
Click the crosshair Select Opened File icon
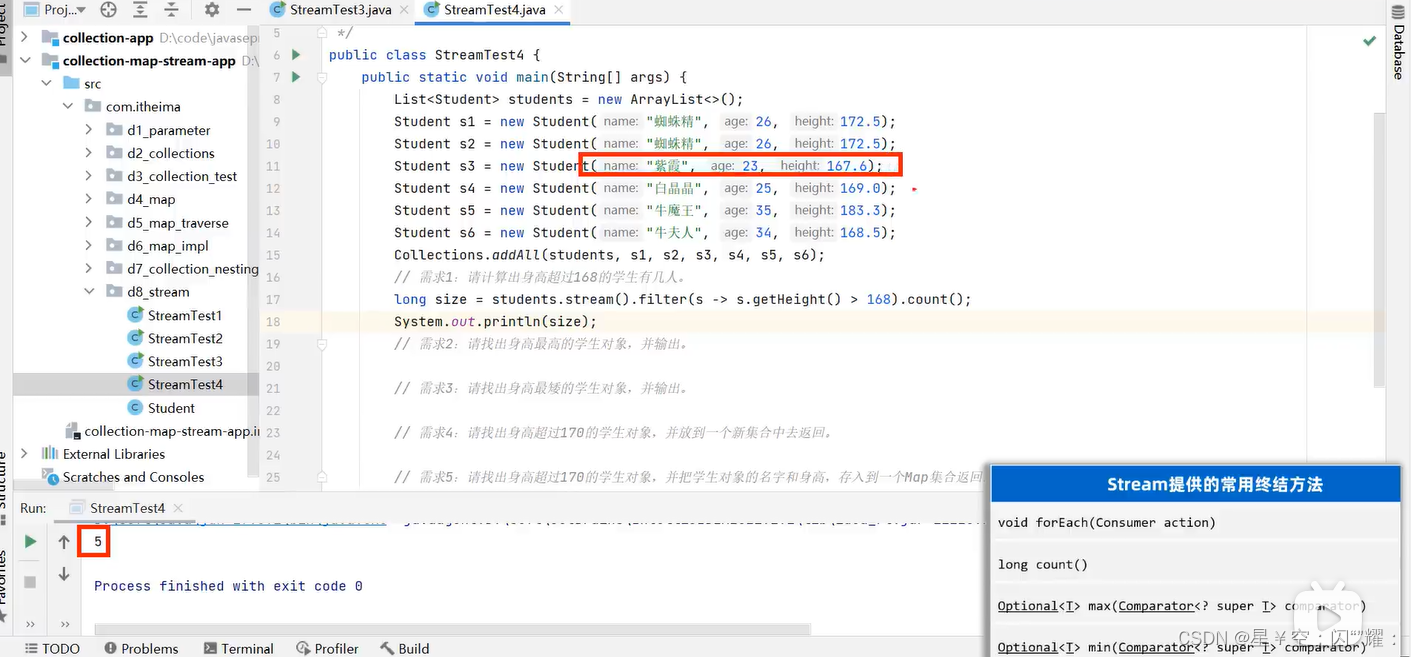coord(107,10)
